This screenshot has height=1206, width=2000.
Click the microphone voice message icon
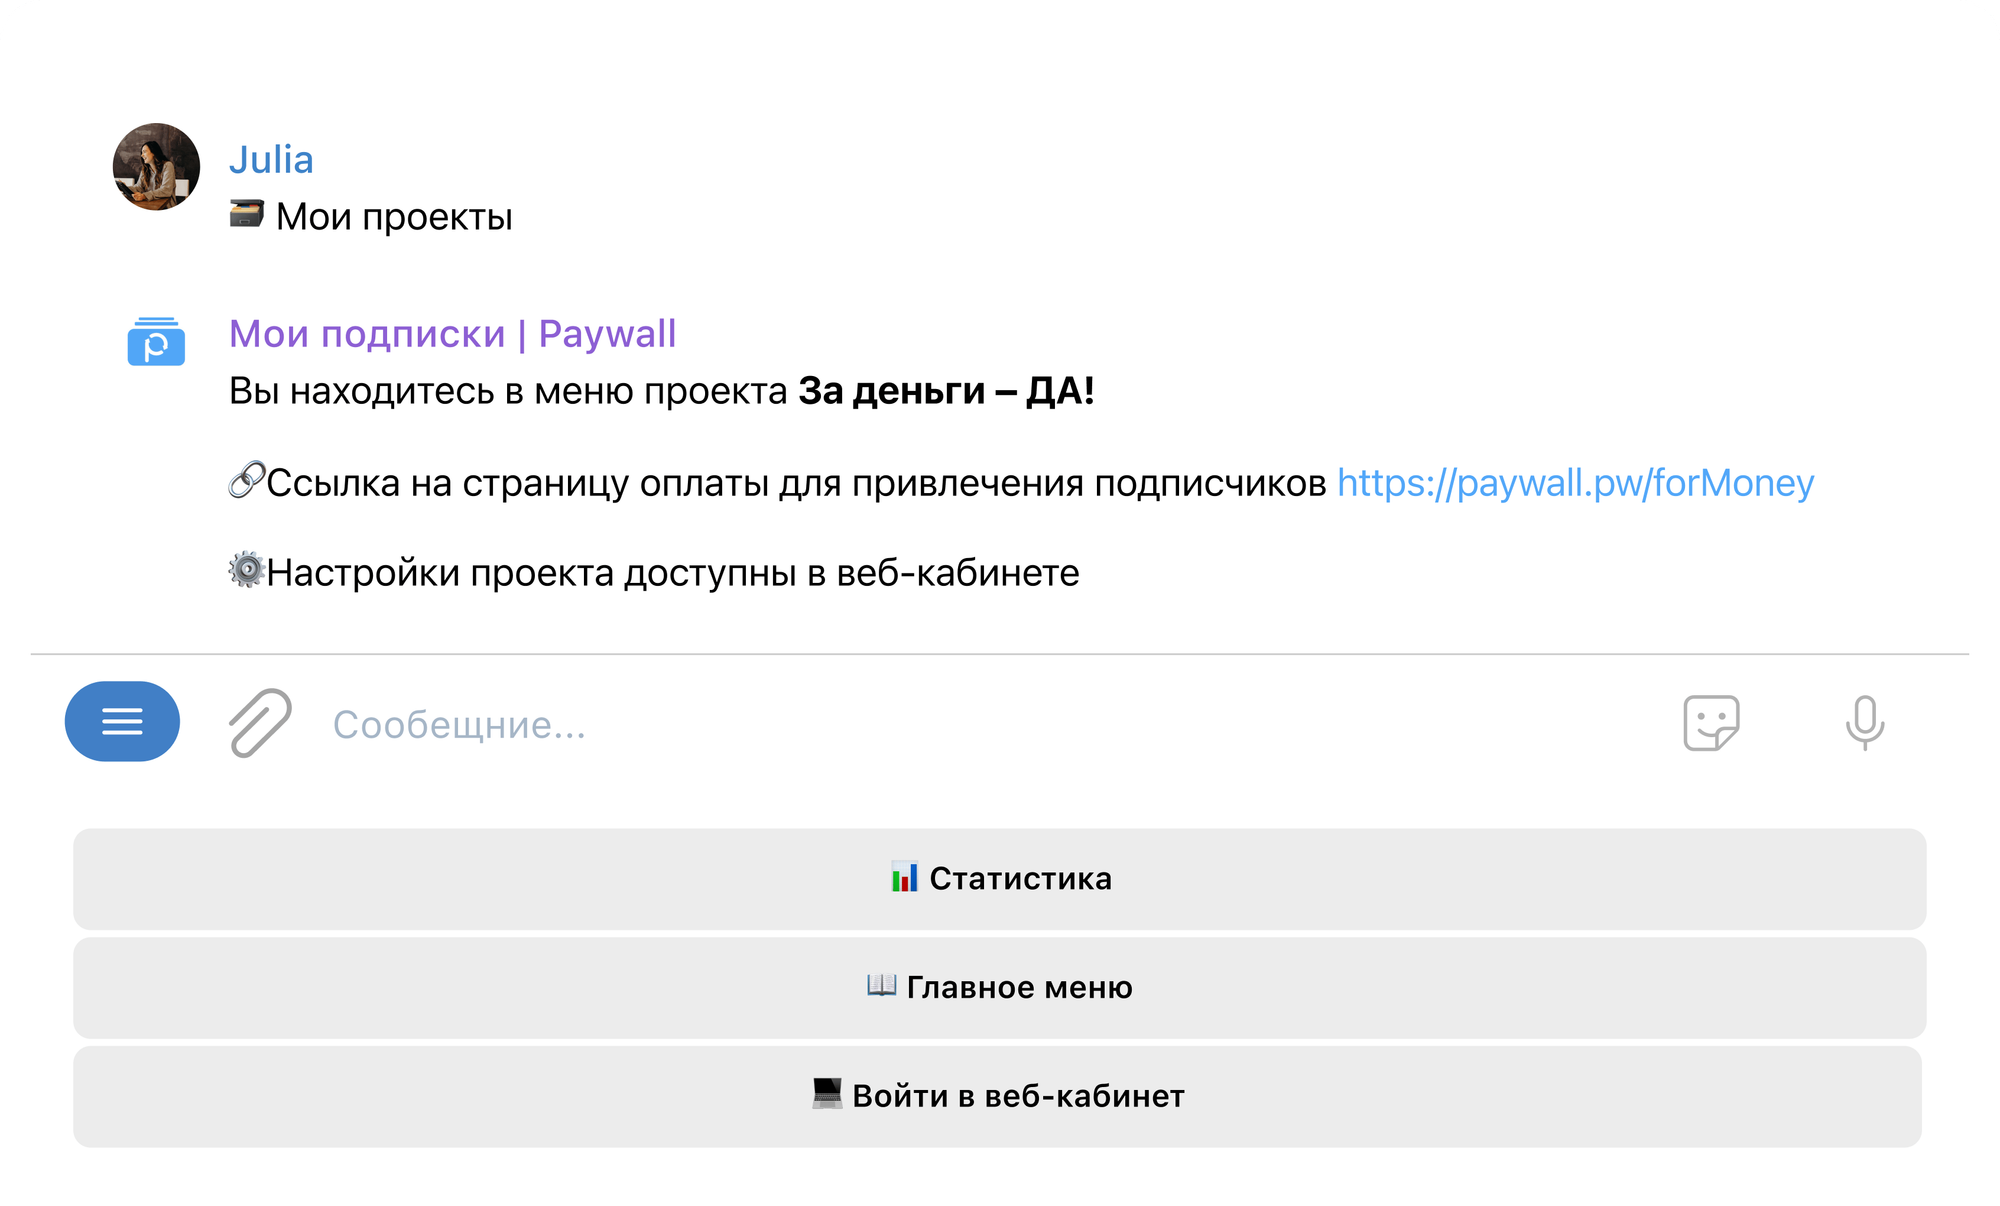click(1864, 722)
